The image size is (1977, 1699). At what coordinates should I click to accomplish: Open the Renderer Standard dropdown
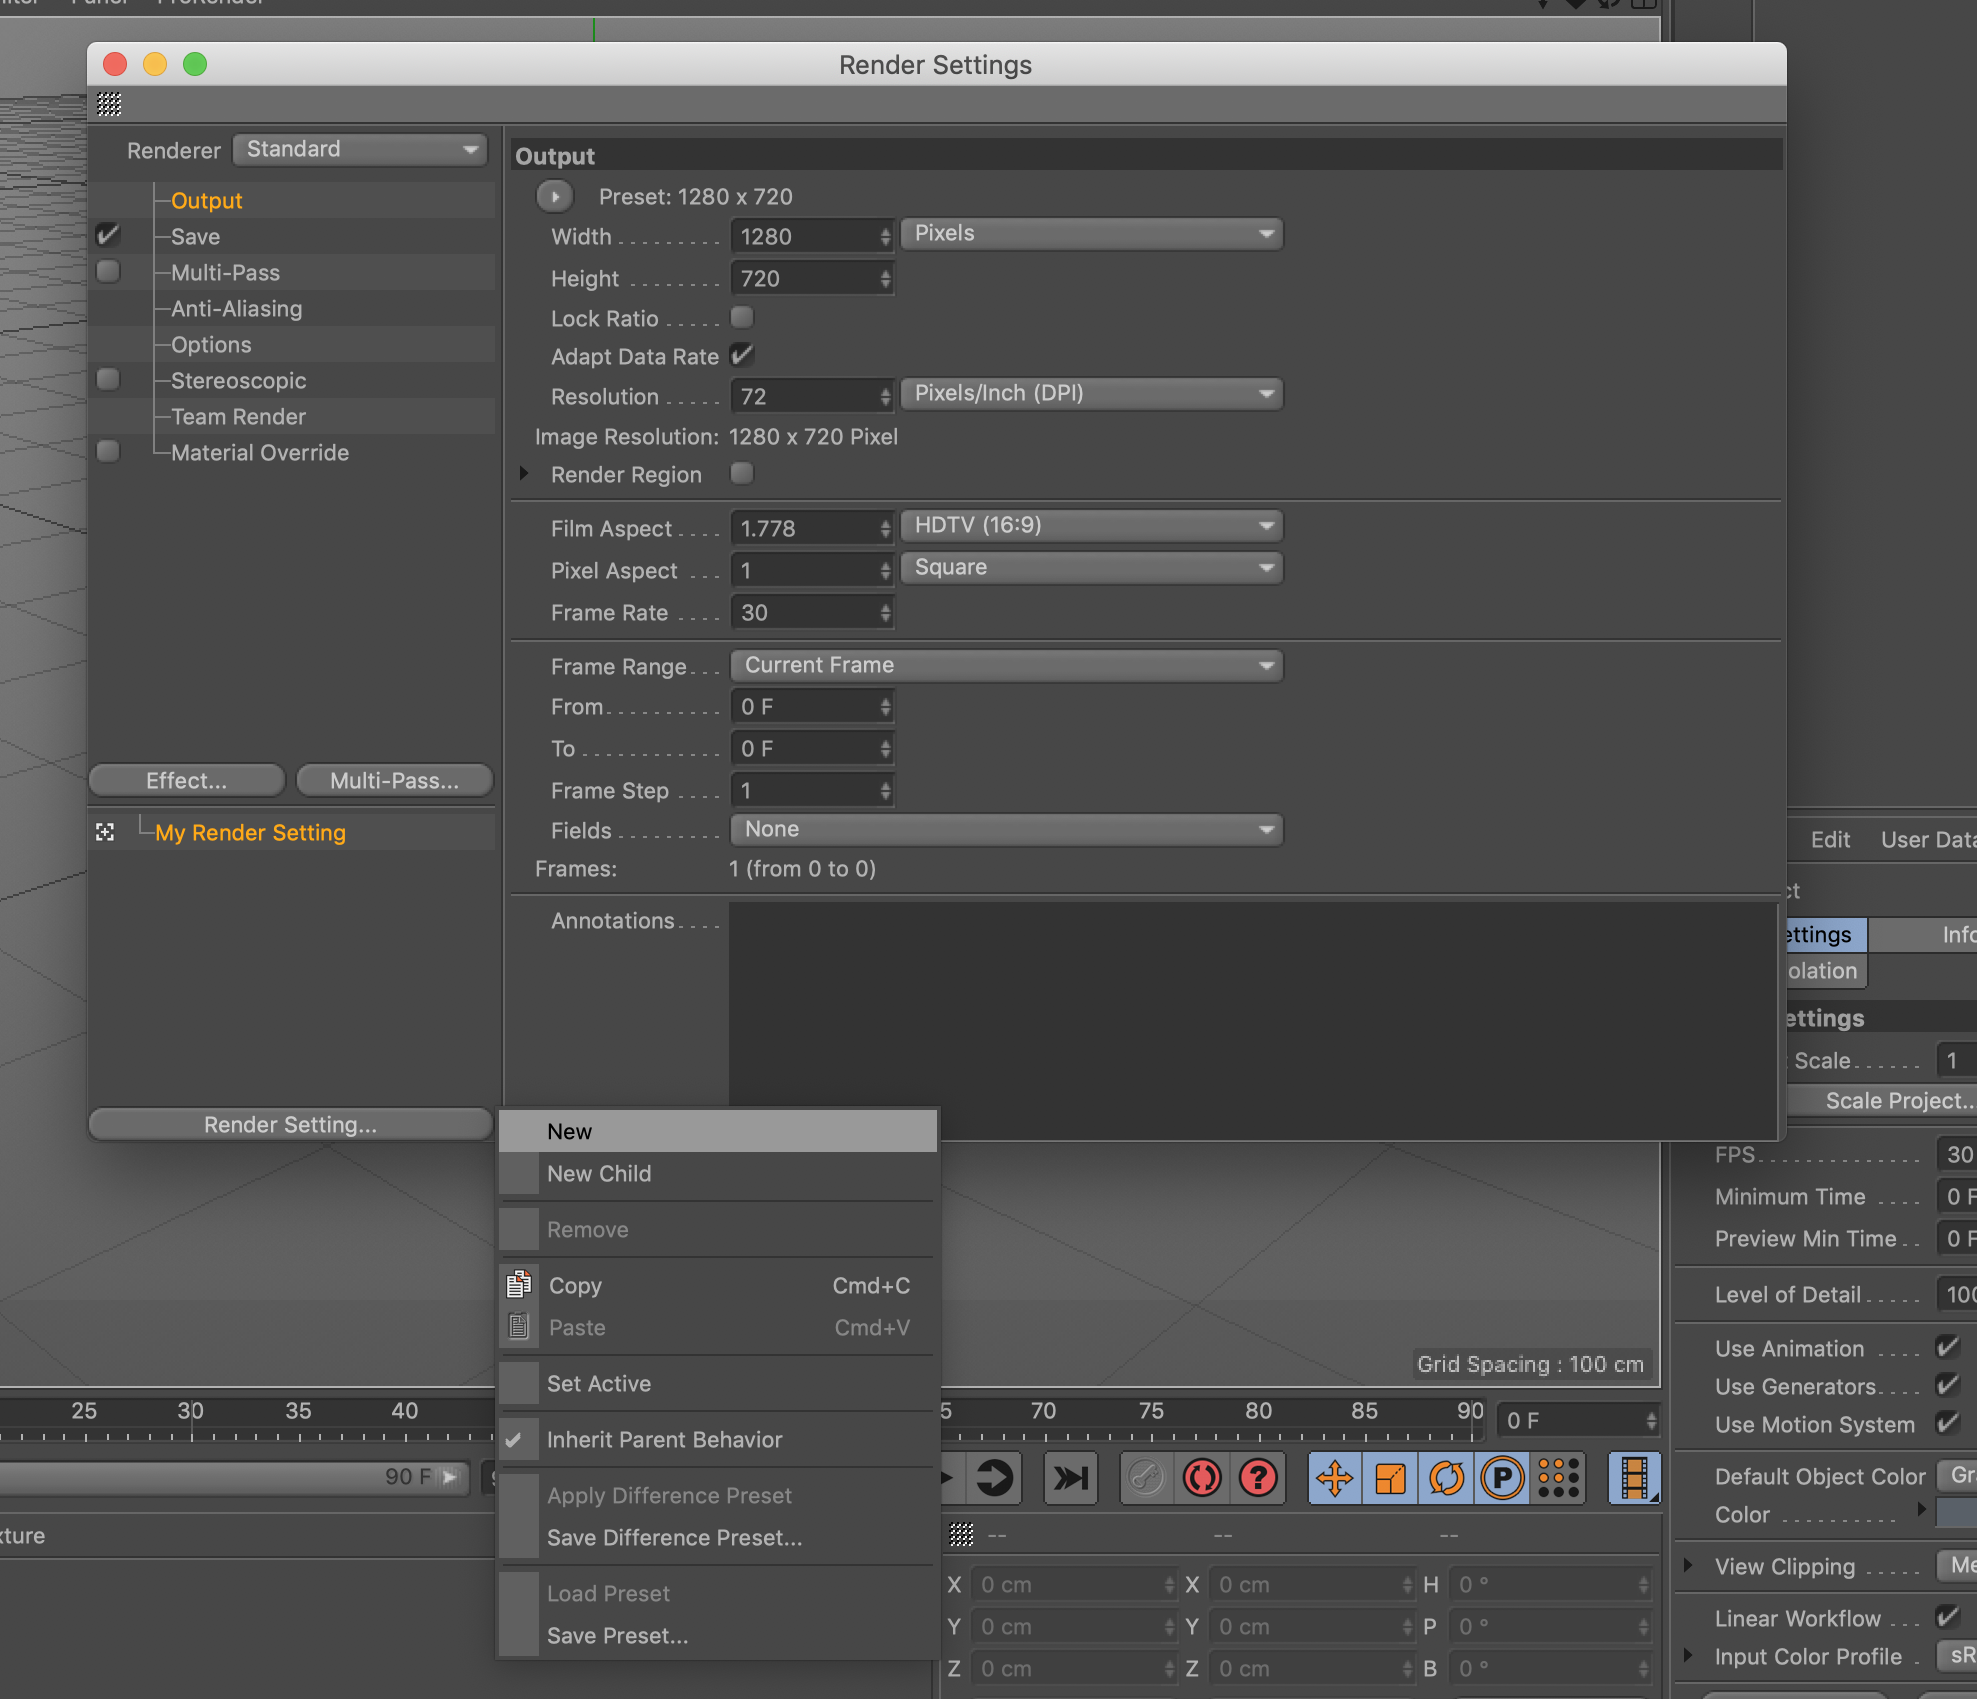coord(360,150)
